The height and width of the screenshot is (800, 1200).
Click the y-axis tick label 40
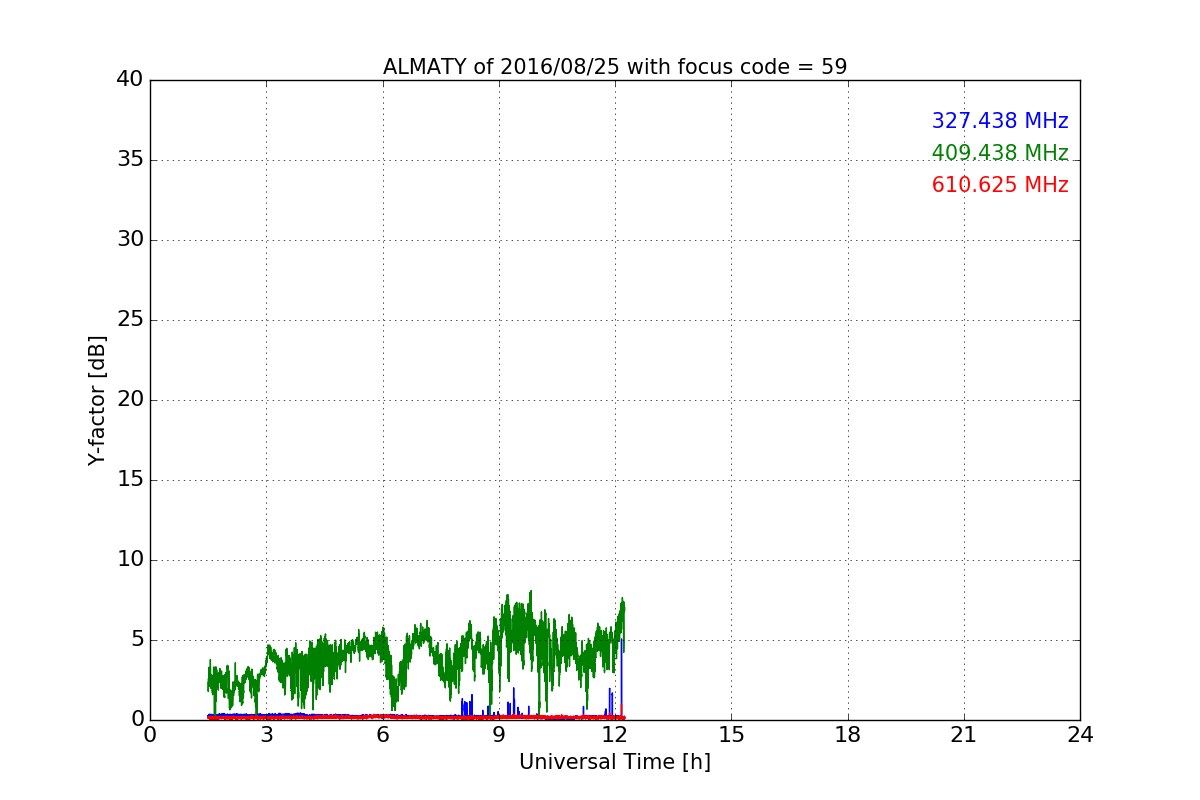pyautogui.click(x=130, y=80)
